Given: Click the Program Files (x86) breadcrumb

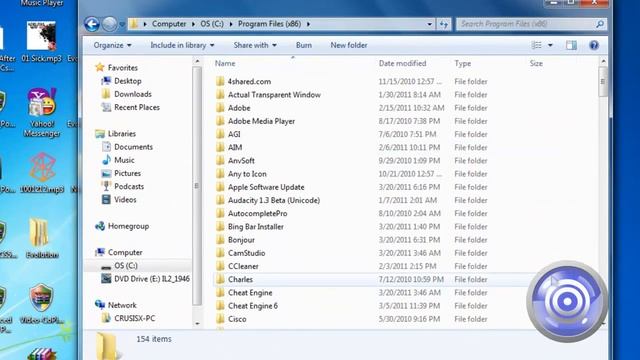Looking at the screenshot, I should point(269,24).
